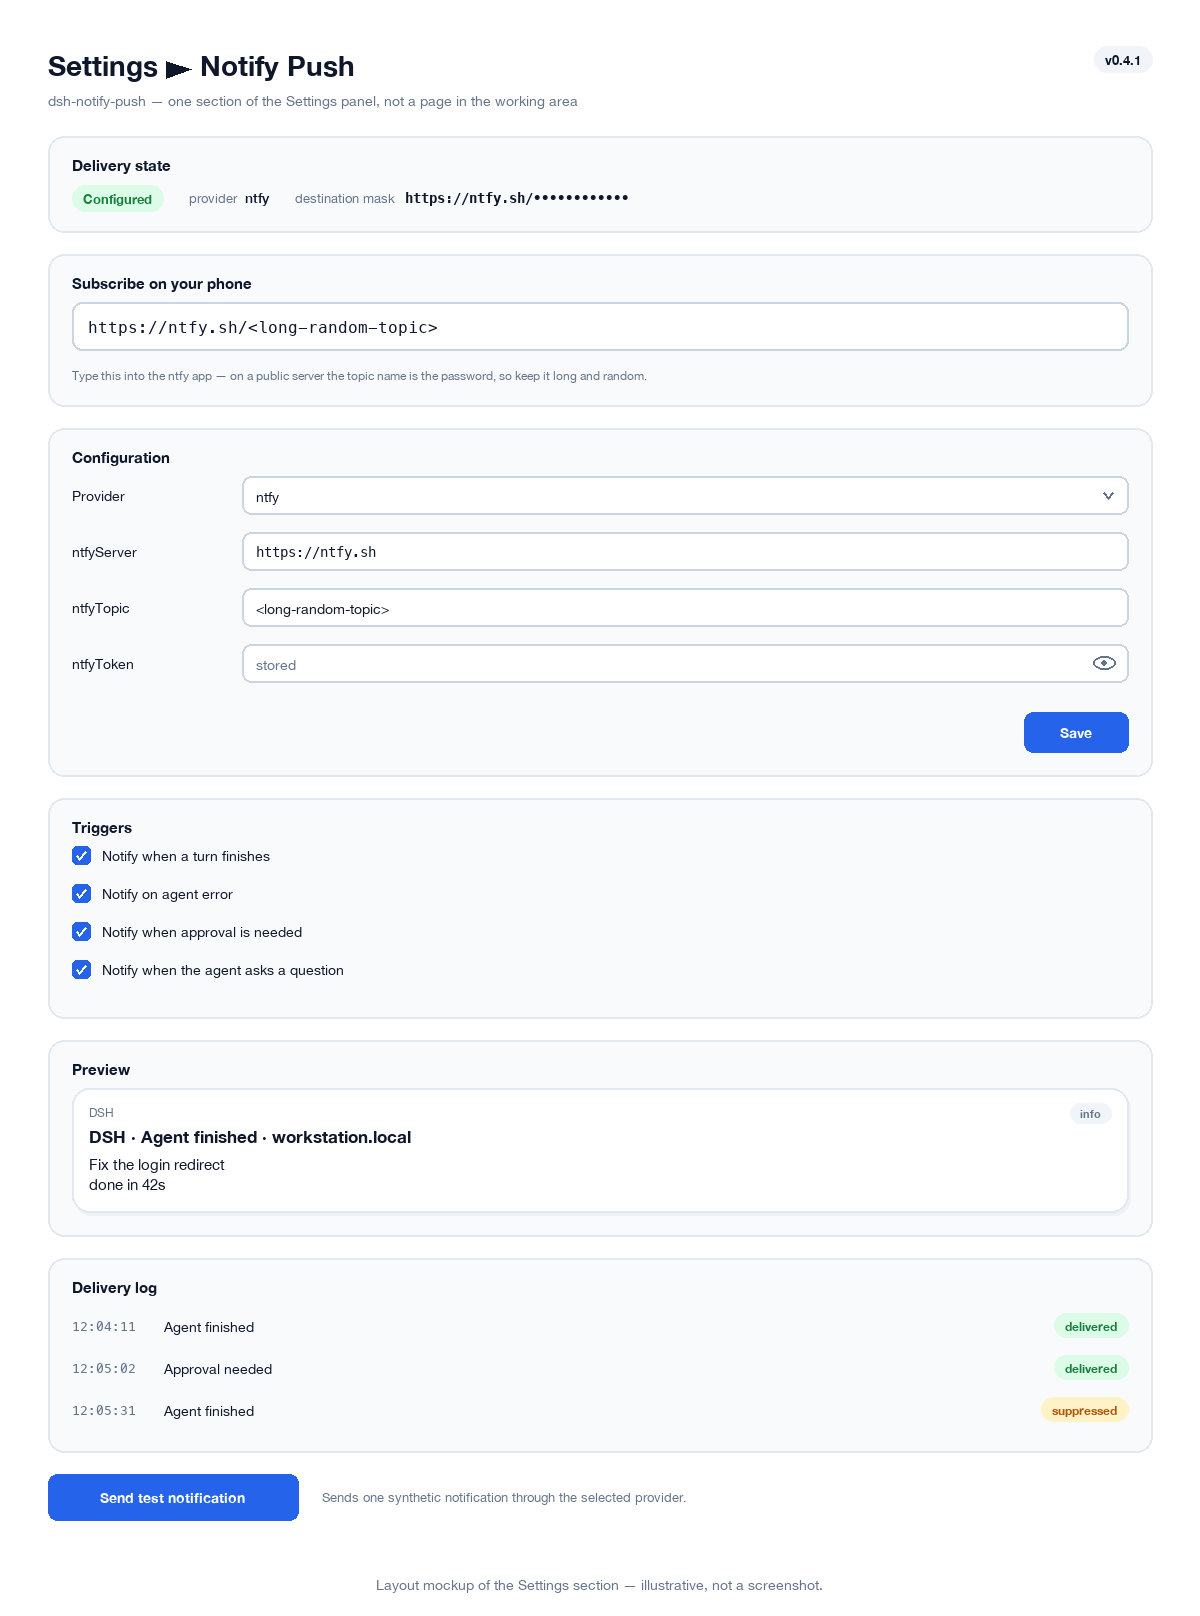Click the delivered badge for 12:04:11
The image size is (1200, 1616).
tap(1091, 1326)
